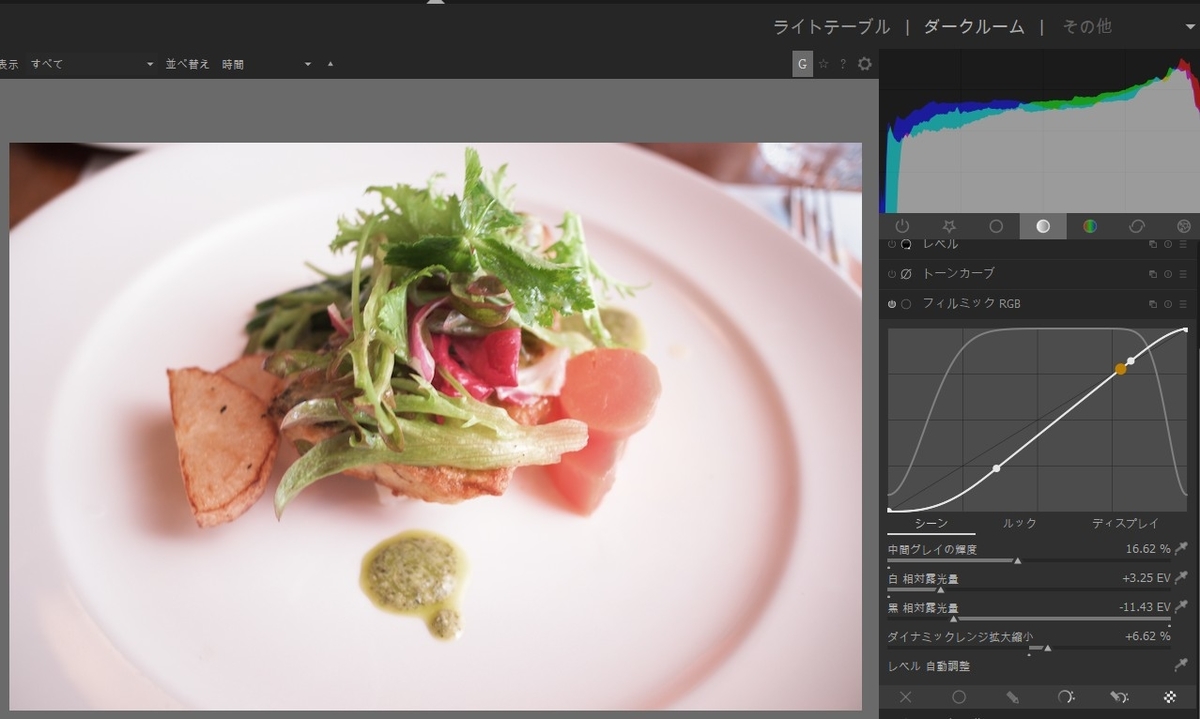1200x719 pixels.
Task: Expand the トーンカーブ module
Action: [x=958, y=274]
